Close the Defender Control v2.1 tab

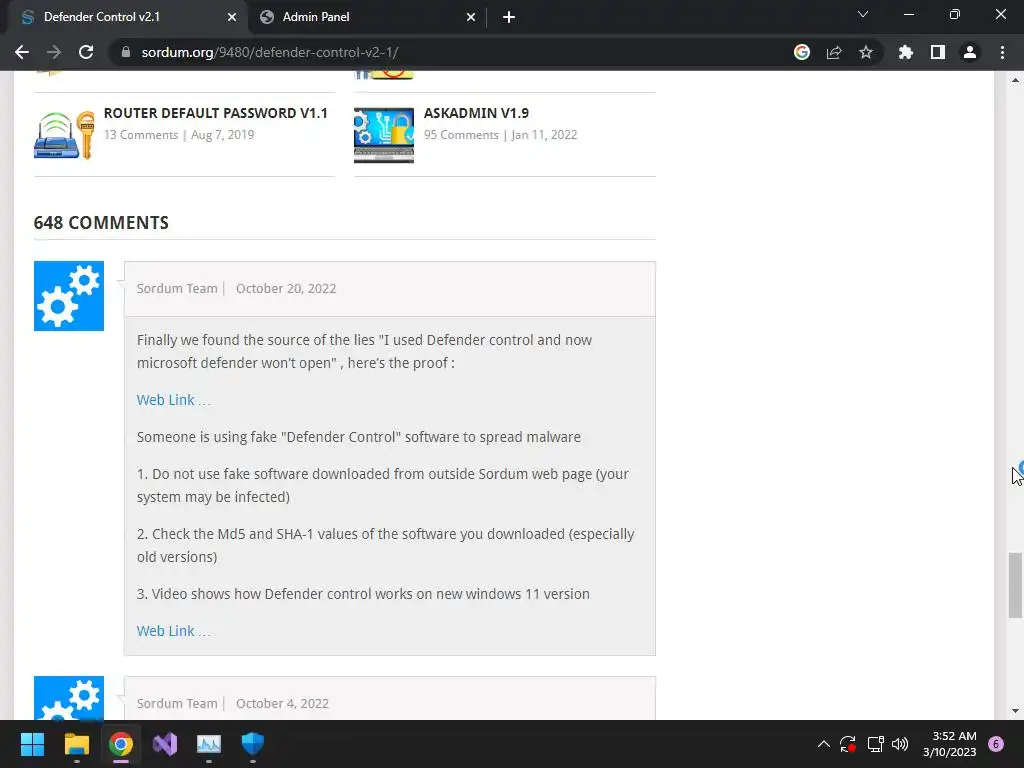(x=232, y=17)
